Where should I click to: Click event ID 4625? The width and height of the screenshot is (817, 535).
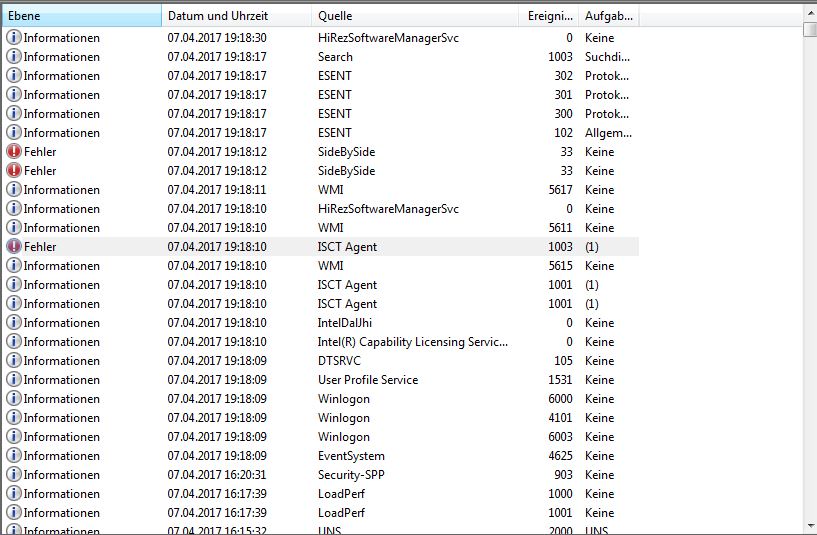point(560,456)
